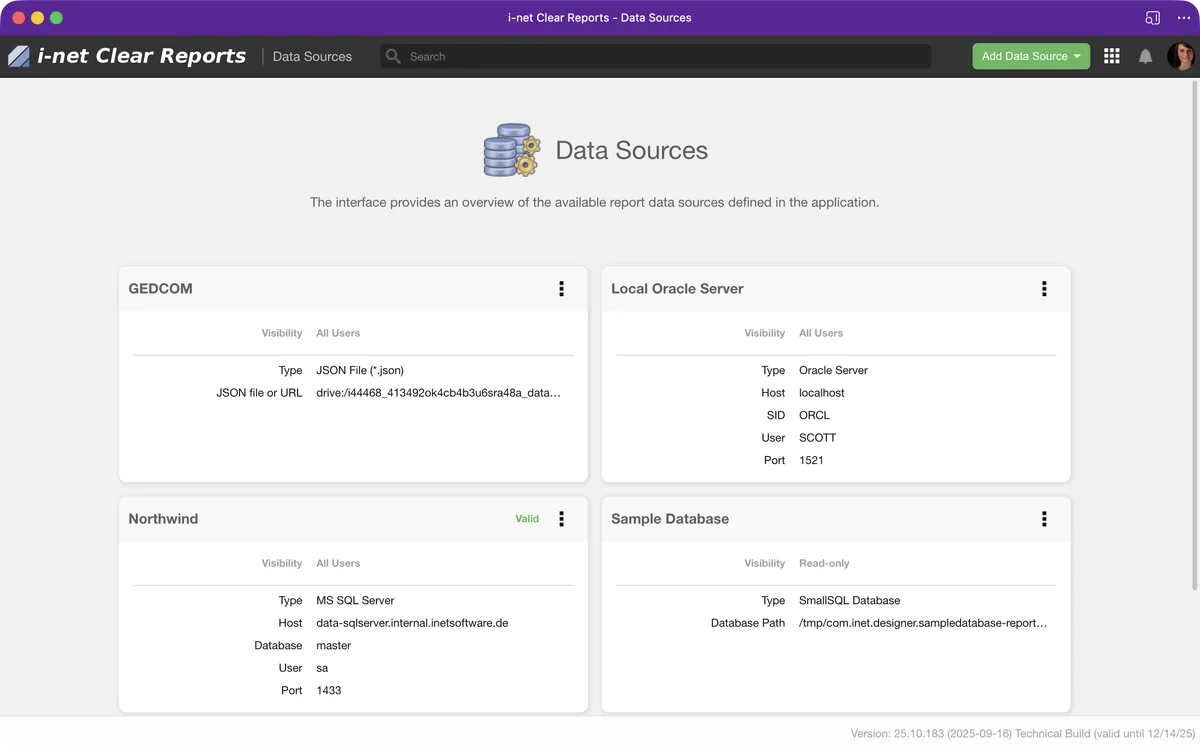Click the i-net Clear Reports logo icon
Viewport: 1200px width, 750px height.
click(19, 56)
